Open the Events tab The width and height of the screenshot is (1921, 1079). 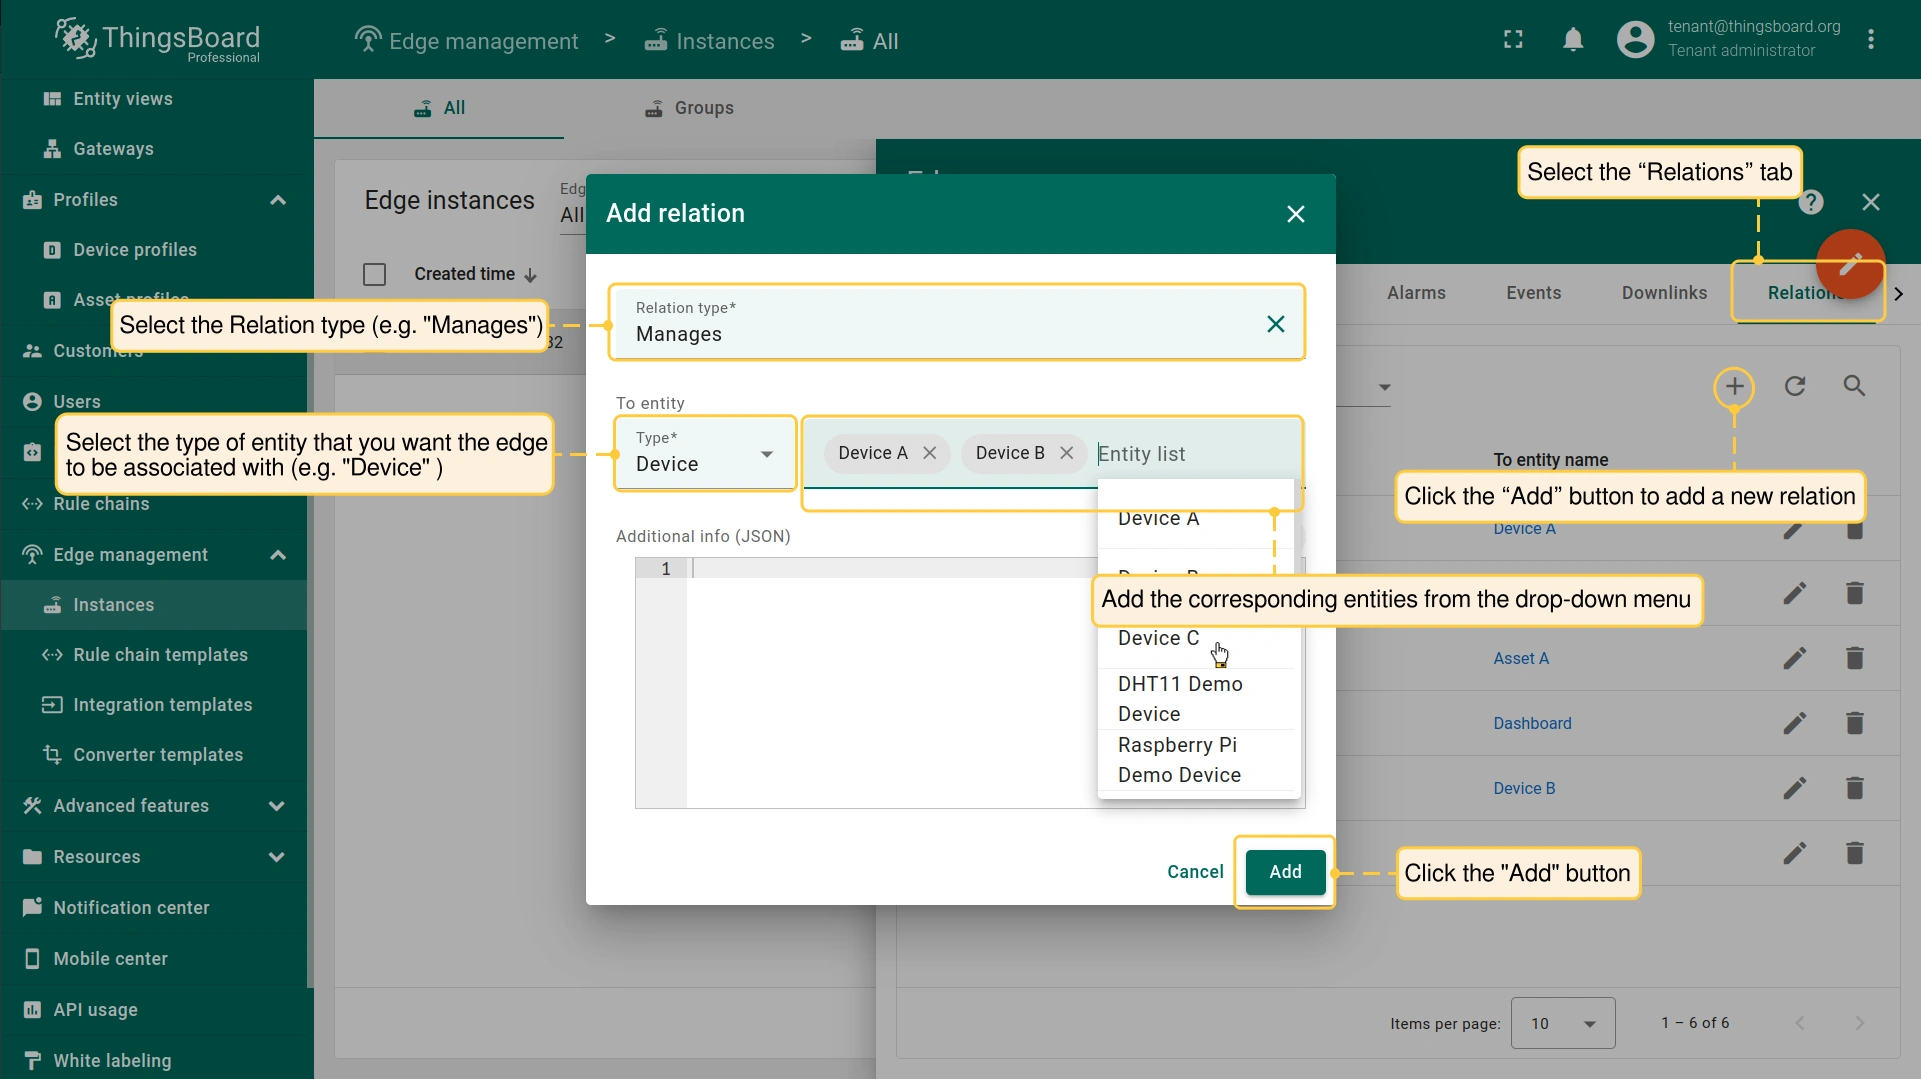coord(1533,293)
